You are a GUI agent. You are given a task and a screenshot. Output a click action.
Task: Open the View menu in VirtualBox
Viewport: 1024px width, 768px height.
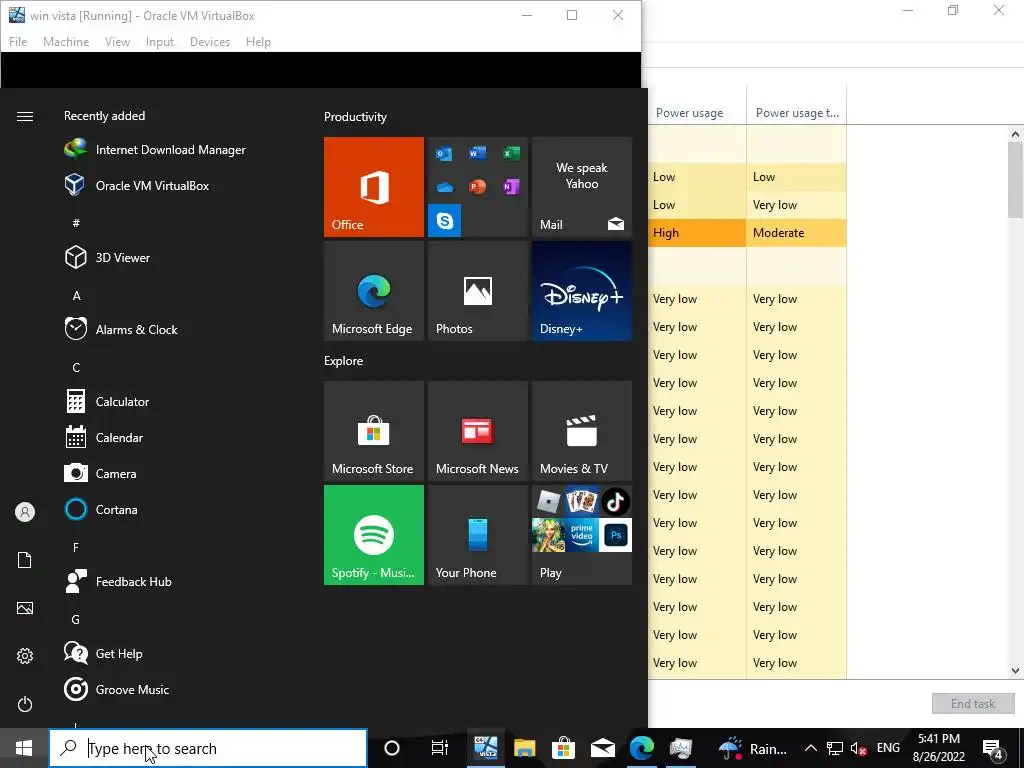(118, 42)
